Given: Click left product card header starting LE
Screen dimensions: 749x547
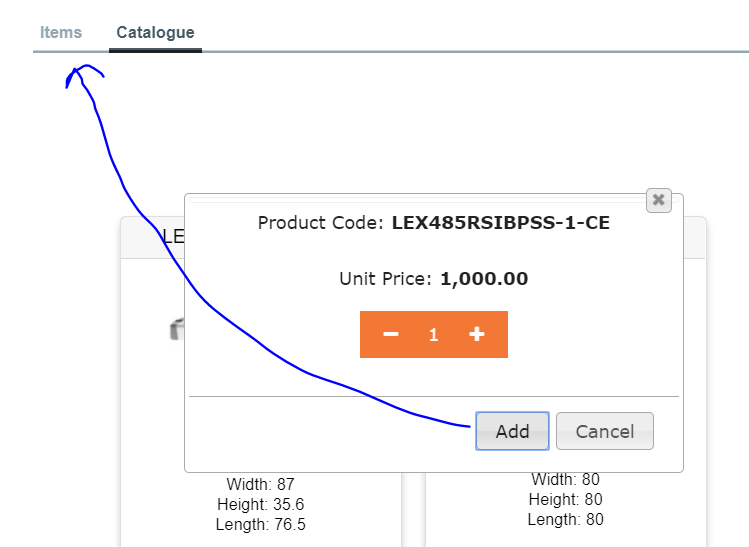Looking at the screenshot, I should 172,237.
